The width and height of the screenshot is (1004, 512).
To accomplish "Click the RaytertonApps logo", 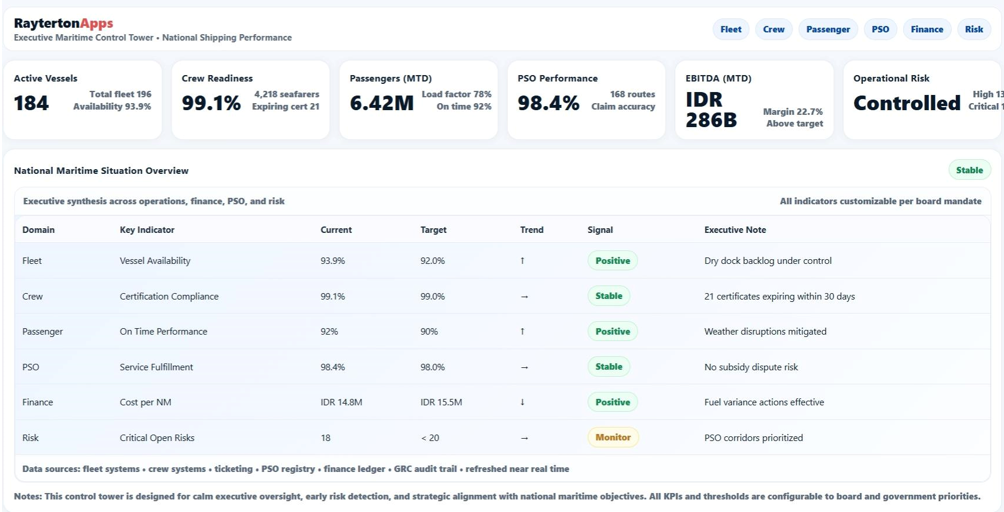I will pos(63,23).
